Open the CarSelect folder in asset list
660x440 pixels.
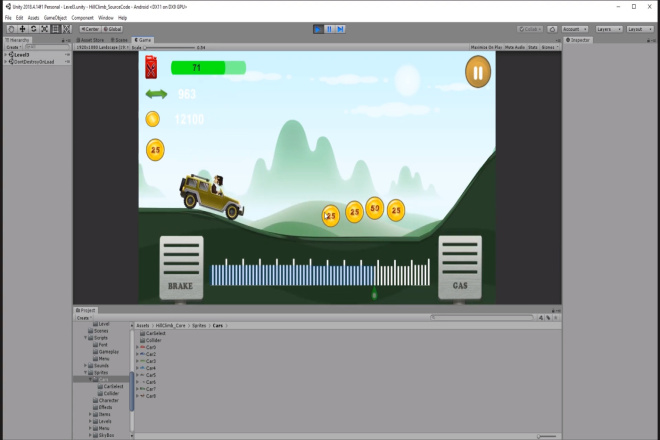coord(153,333)
